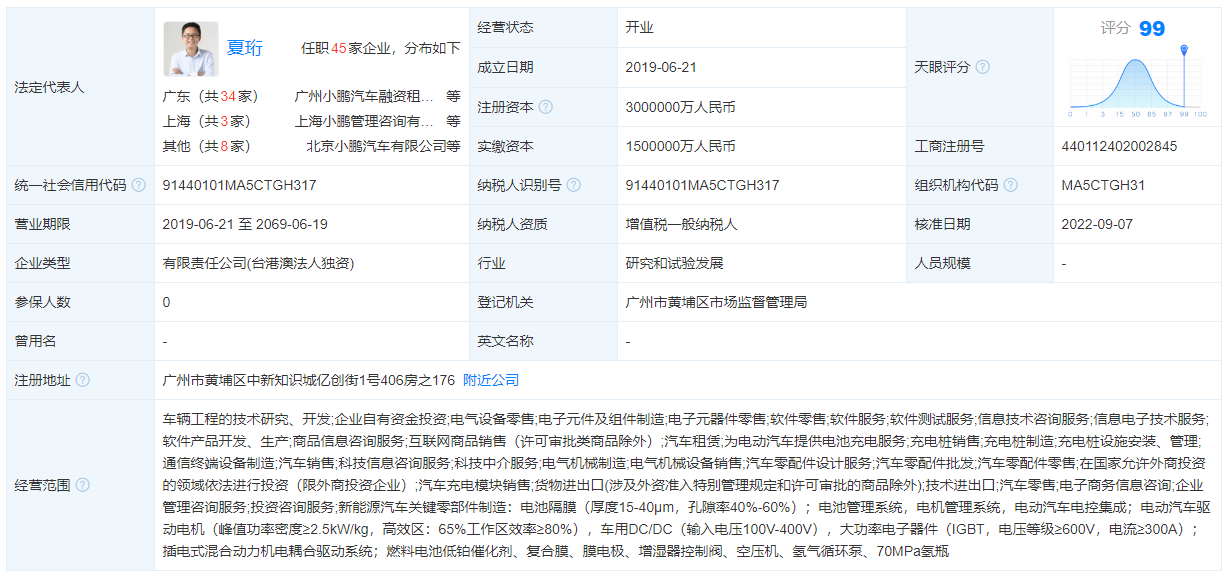1231x580 pixels.
Task: Click 广东（共34家）entry
Action: tap(211, 97)
